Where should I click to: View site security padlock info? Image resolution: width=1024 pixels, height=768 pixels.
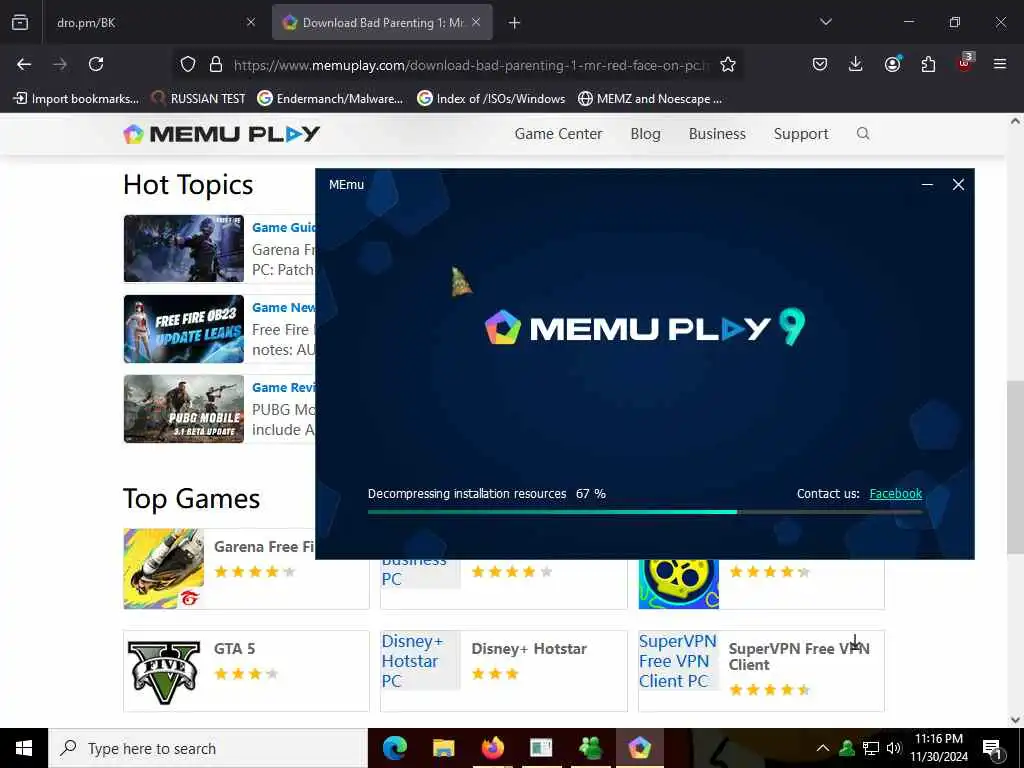coord(216,64)
